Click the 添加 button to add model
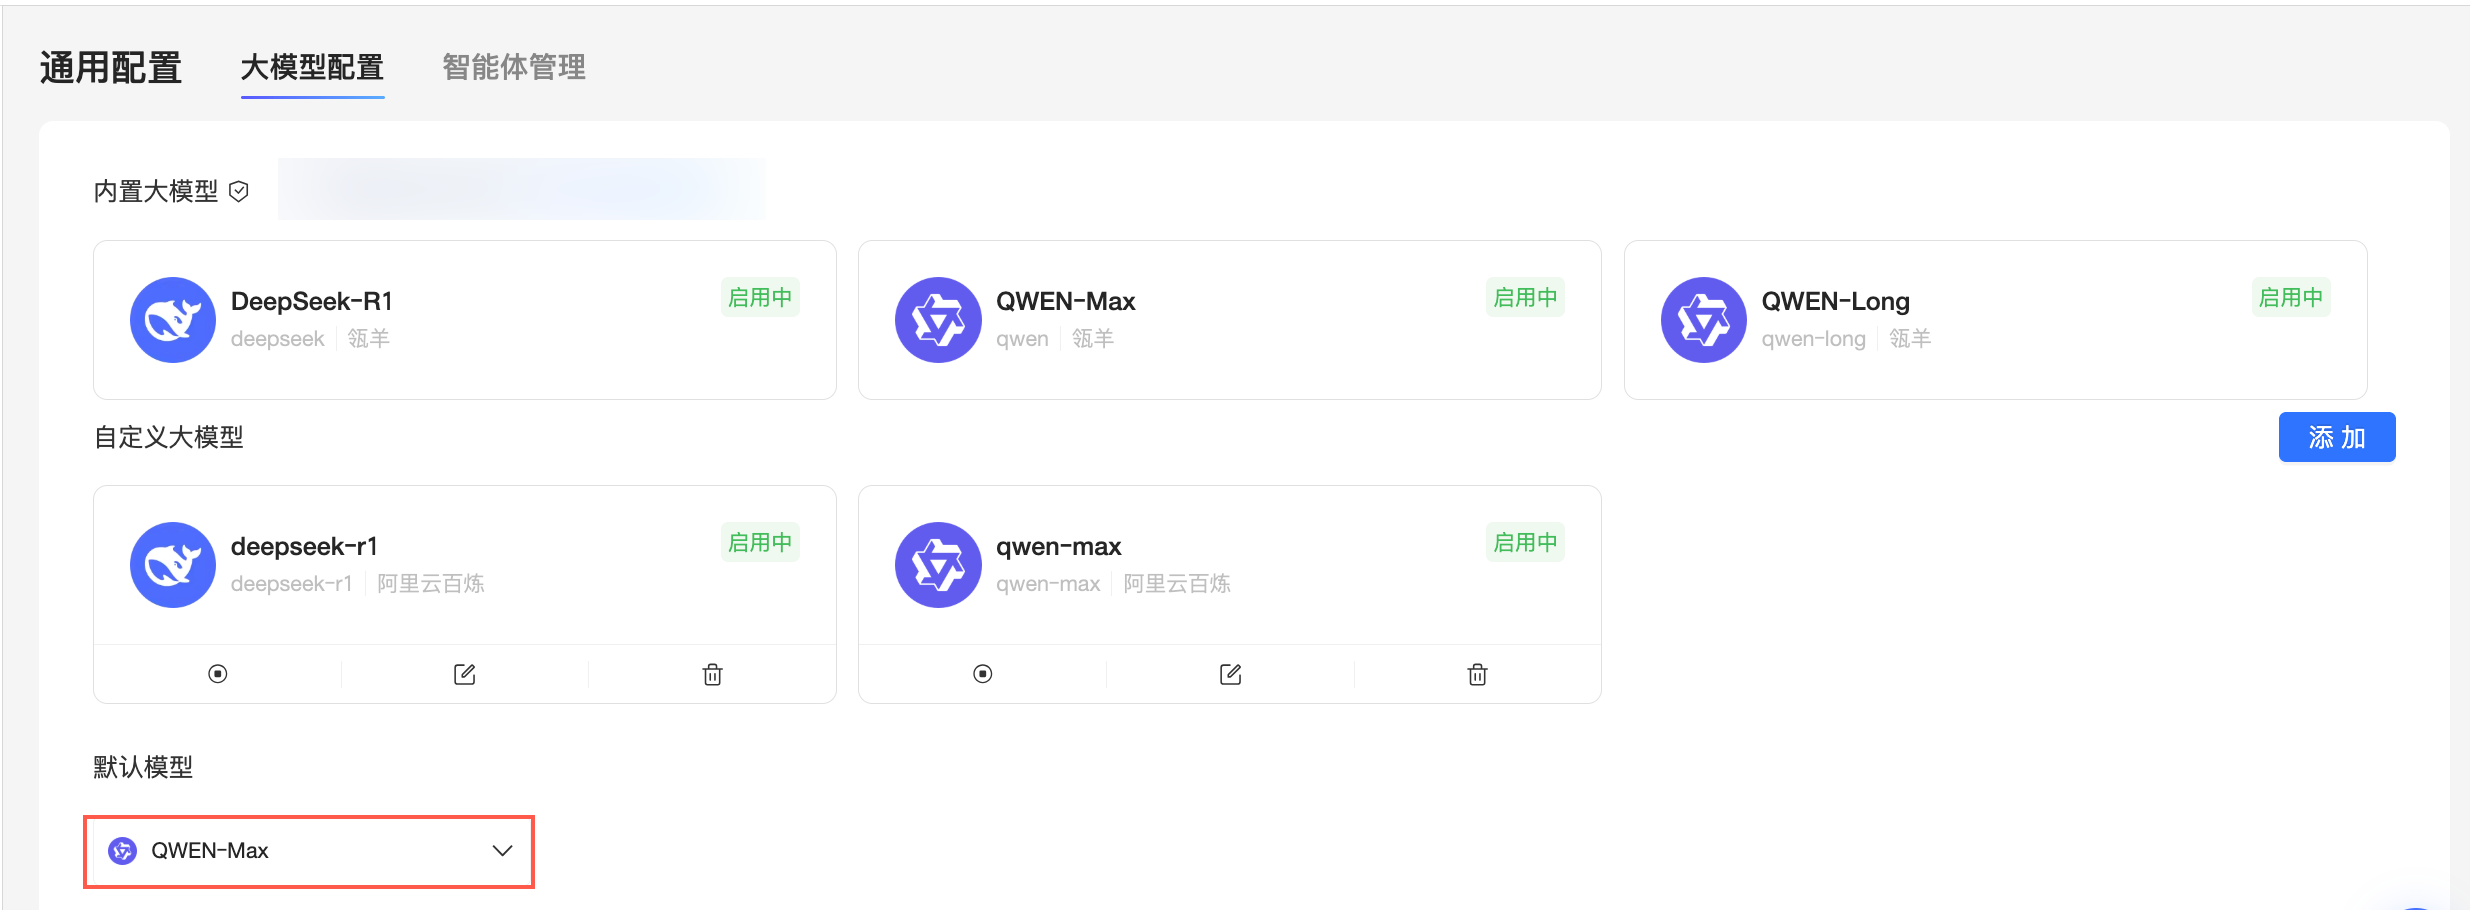This screenshot has height=910, width=2470. [2337, 437]
